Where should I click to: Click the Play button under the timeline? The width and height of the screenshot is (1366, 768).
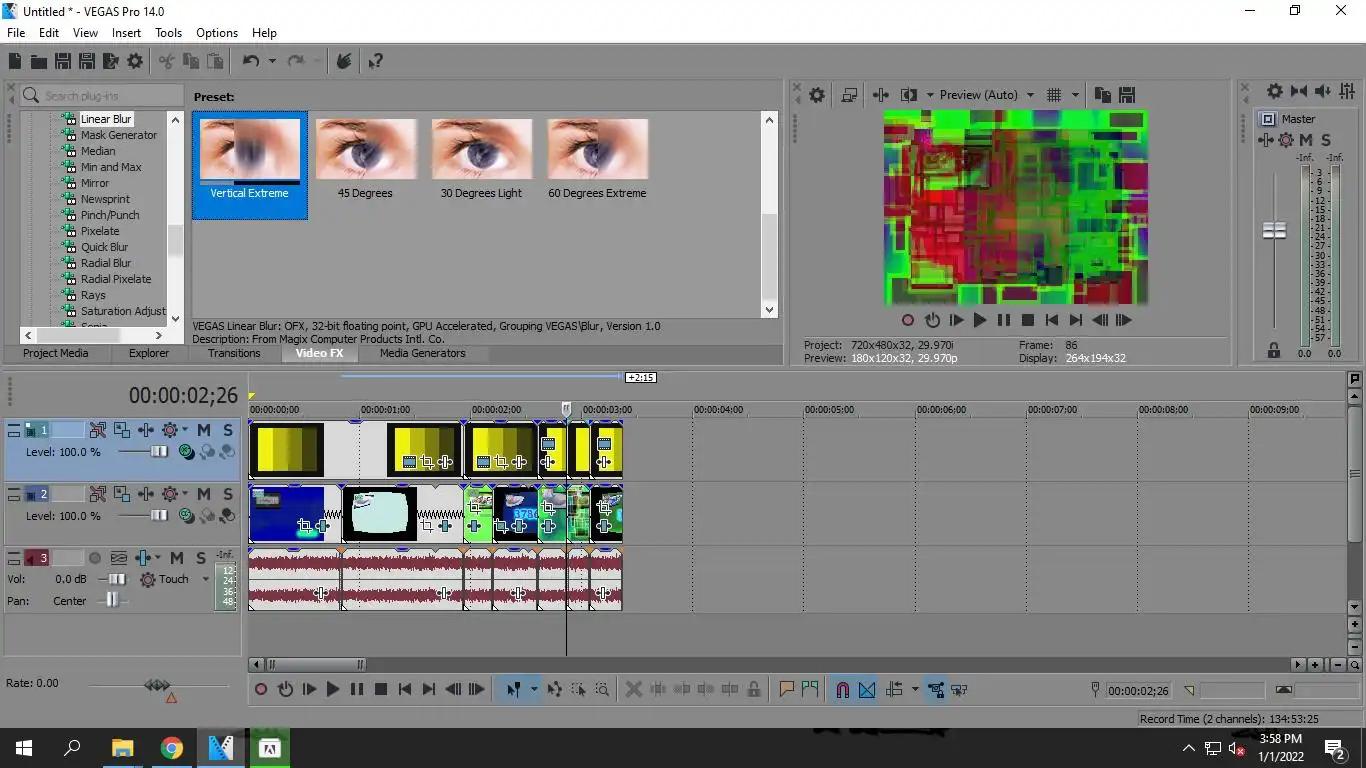[333, 689]
